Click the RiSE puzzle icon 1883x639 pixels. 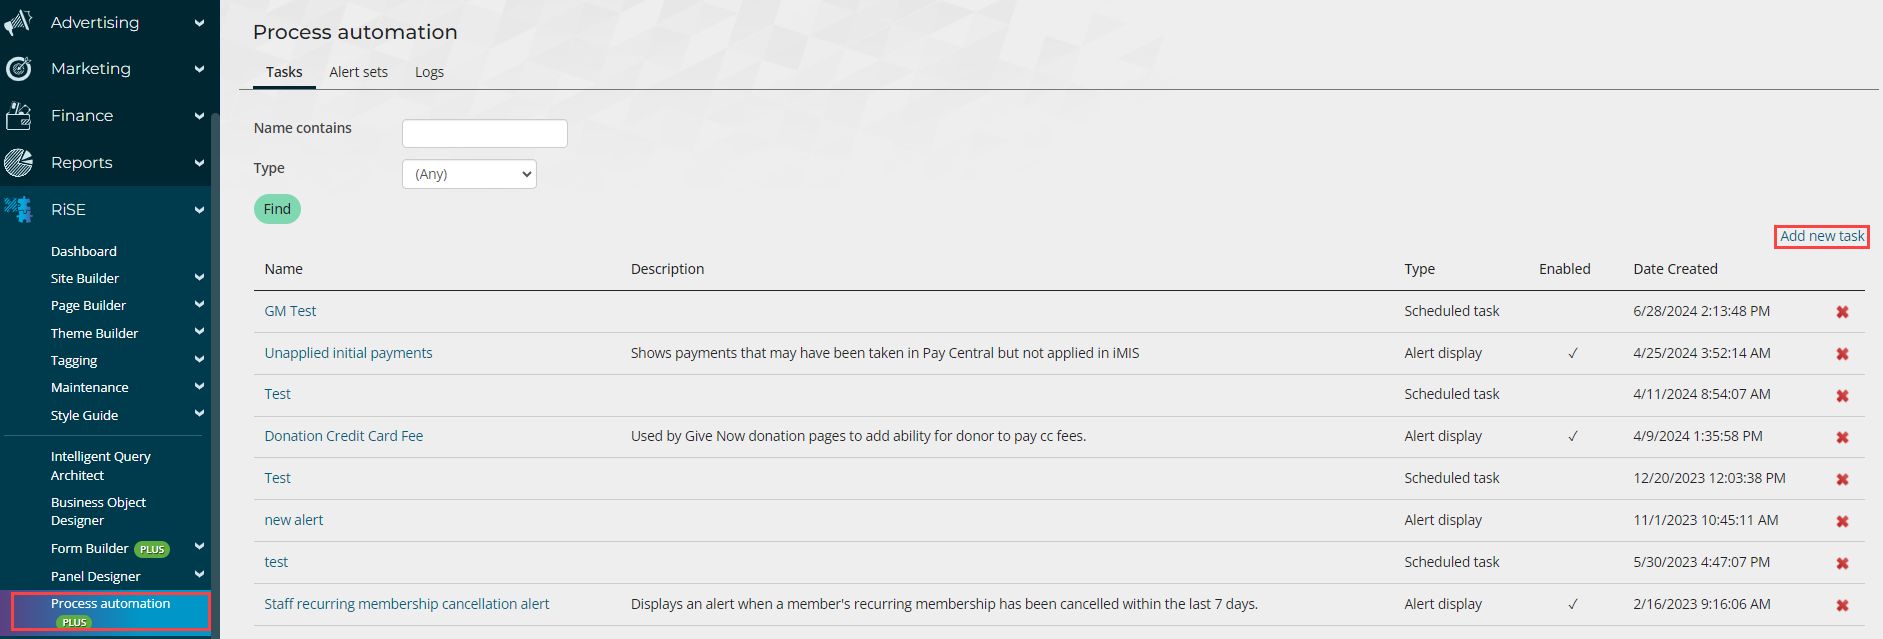click(x=19, y=209)
